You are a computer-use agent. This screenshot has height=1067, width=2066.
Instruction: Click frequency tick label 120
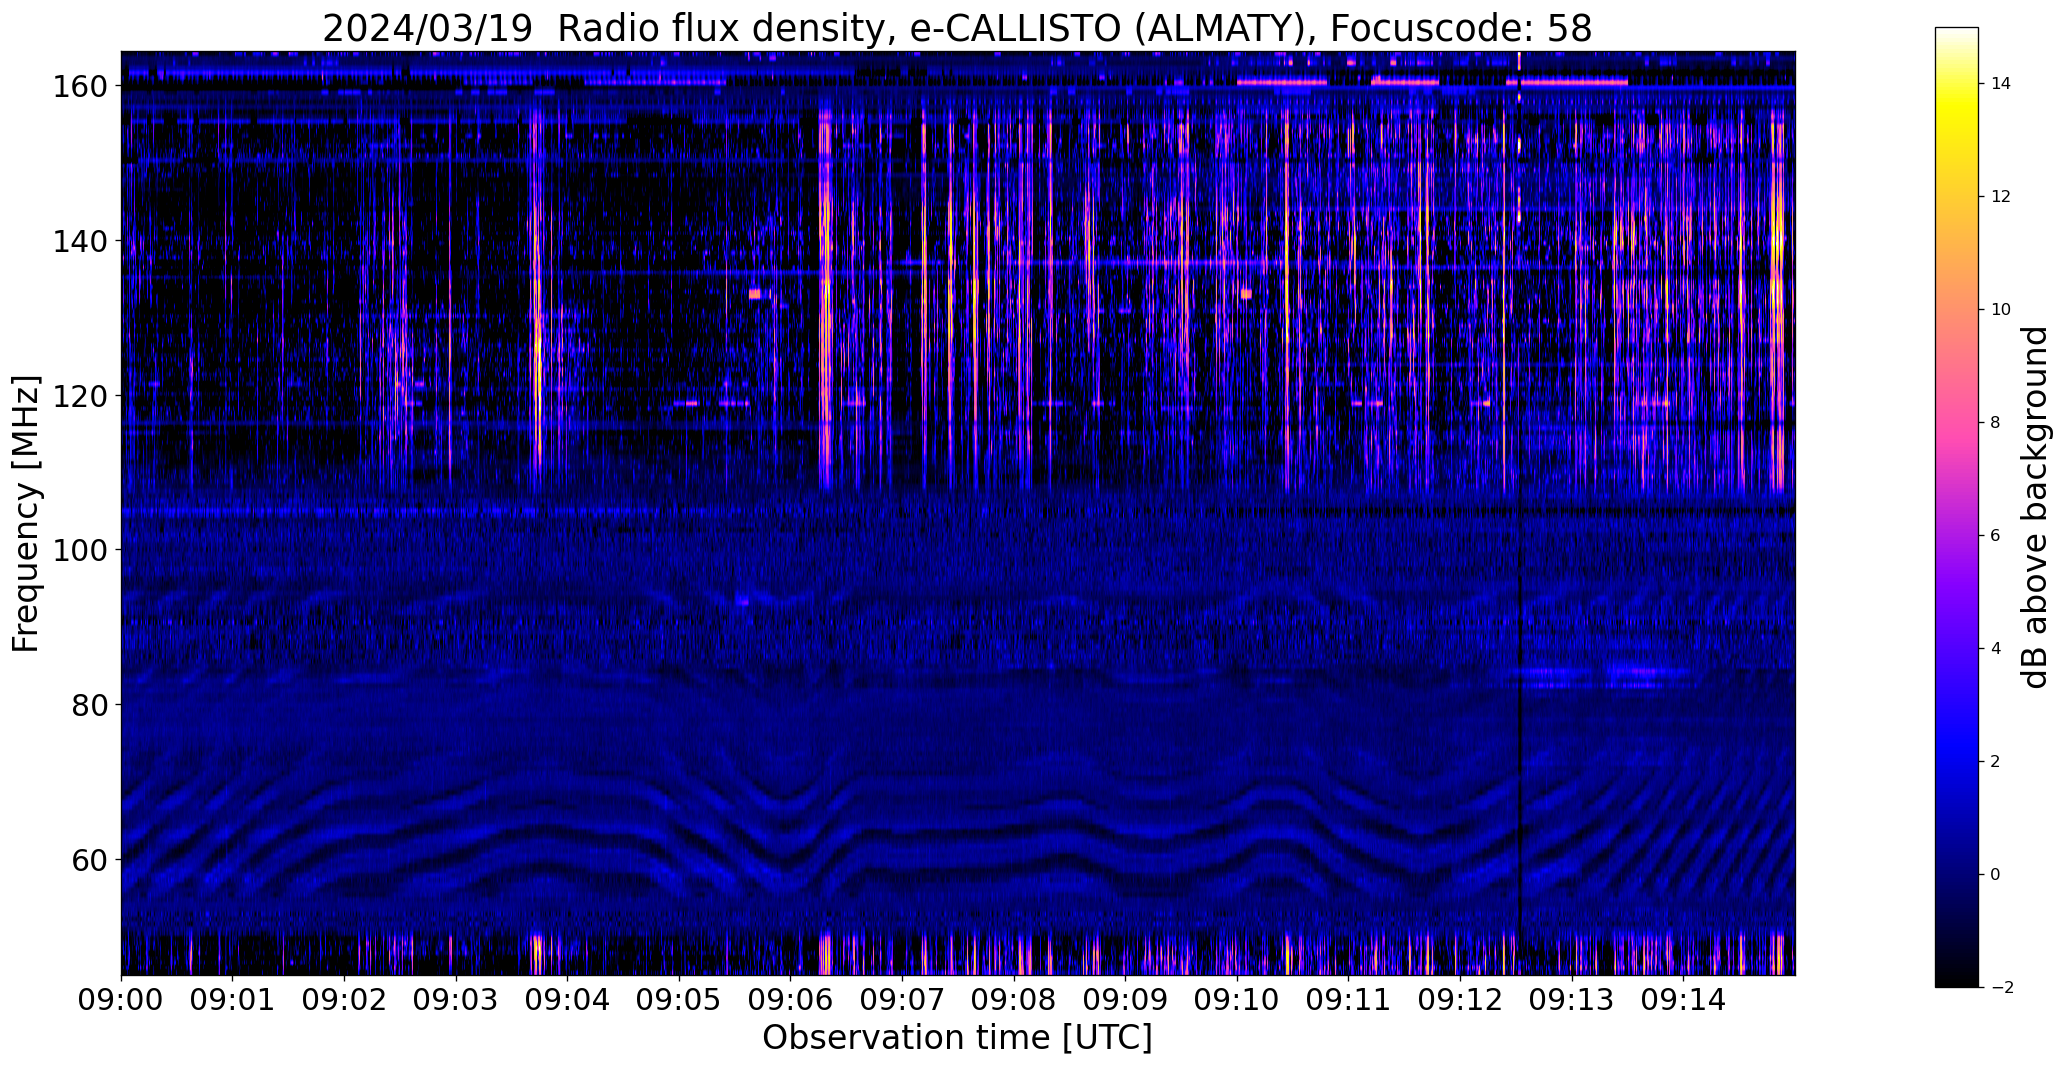(x=81, y=396)
